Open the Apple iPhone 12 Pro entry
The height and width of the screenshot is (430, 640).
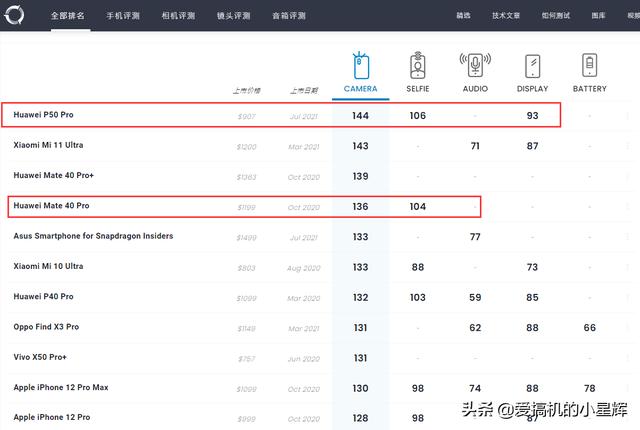tap(52, 417)
